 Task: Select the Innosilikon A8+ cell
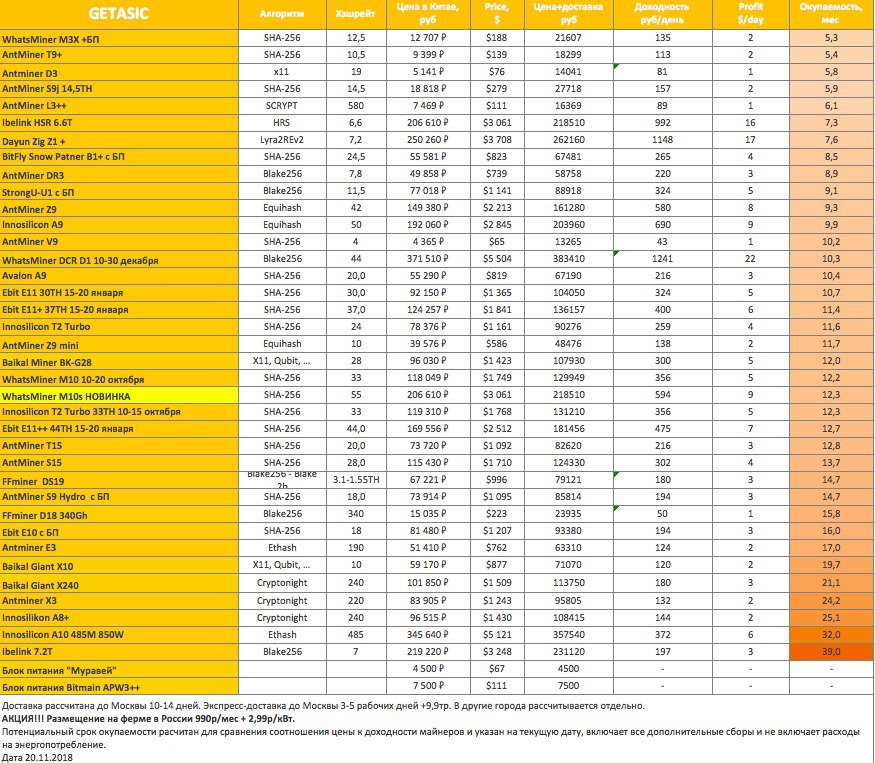[x=119, y=618]
